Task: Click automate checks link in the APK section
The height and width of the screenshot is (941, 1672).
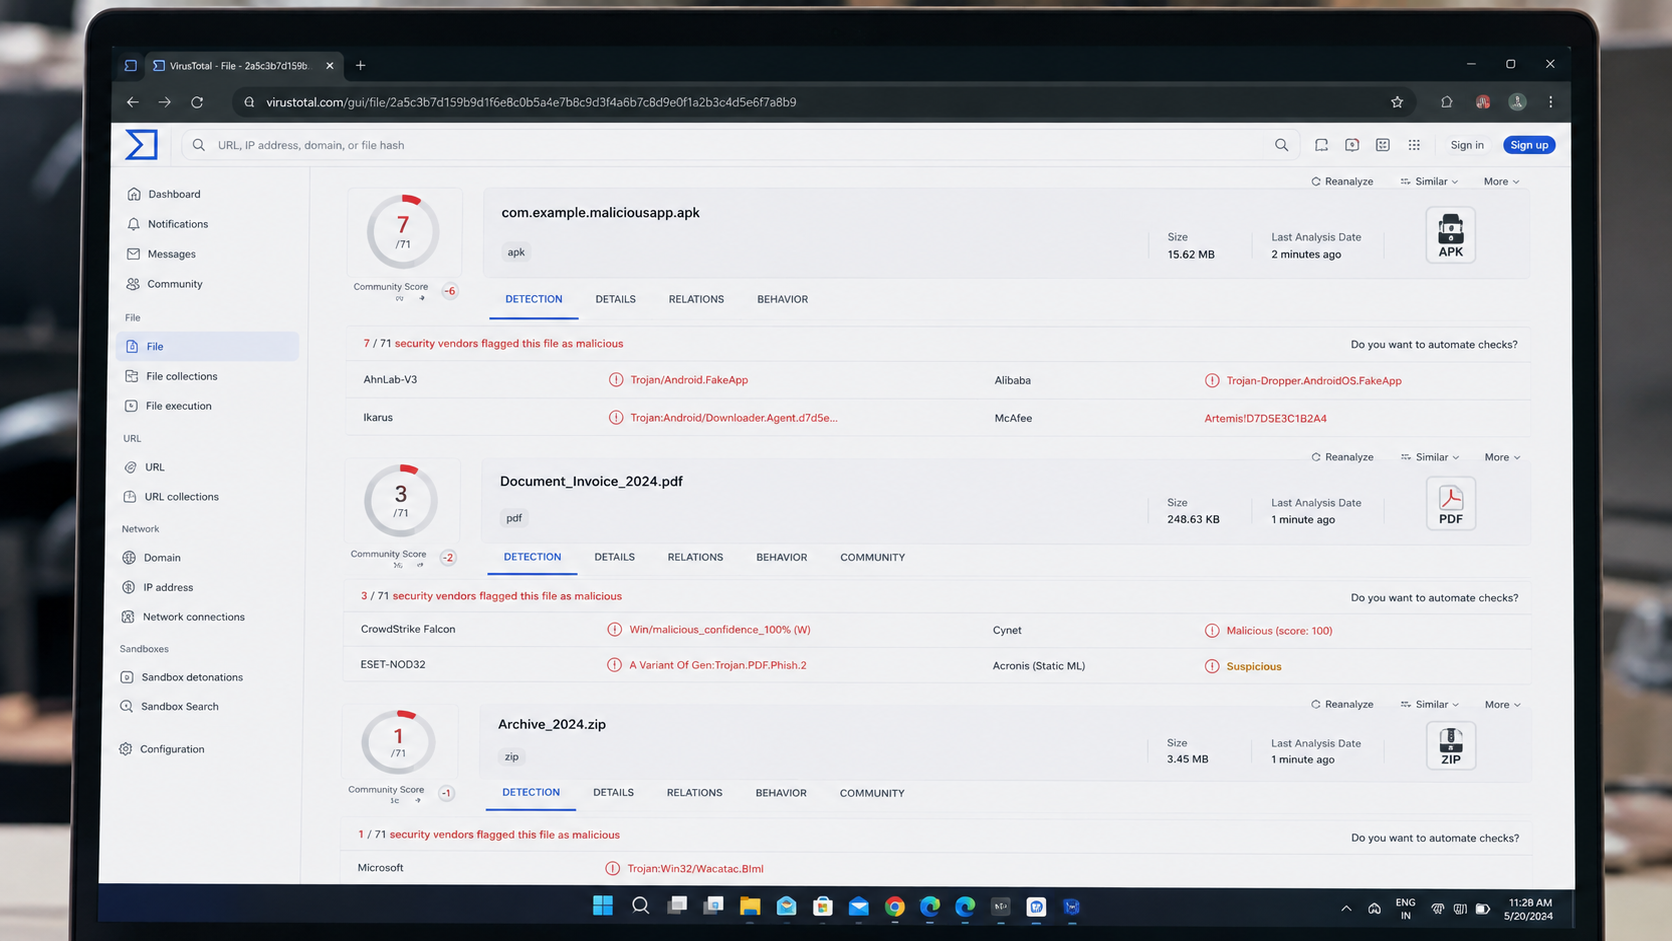Action: point(1434,344)
